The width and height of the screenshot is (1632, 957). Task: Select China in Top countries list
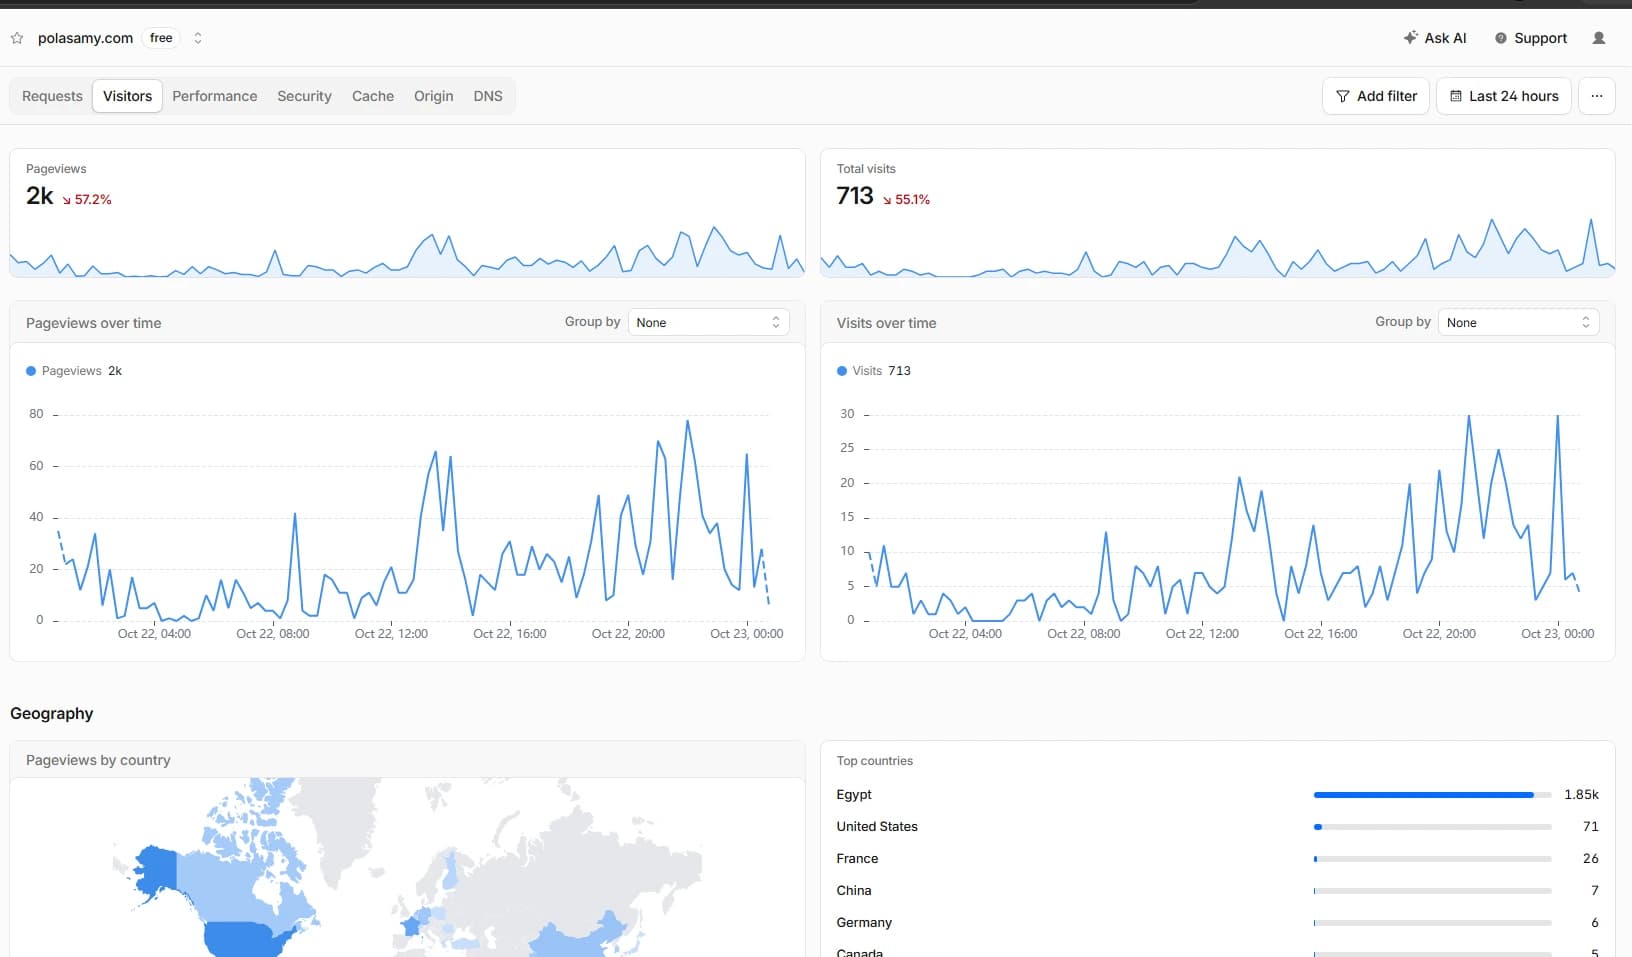pyautogui.click(x=854, y=890)
